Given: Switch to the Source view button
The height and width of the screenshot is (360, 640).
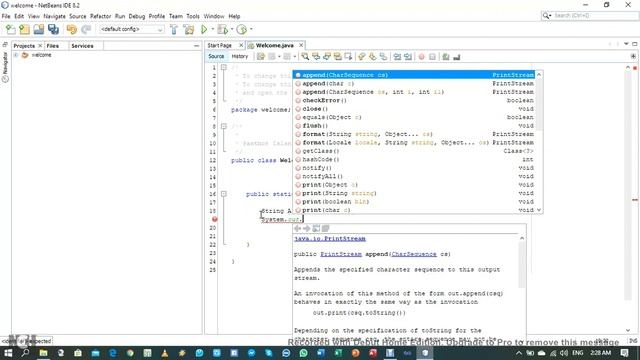Looking at the screenshot, I should [x=216, y=56].
